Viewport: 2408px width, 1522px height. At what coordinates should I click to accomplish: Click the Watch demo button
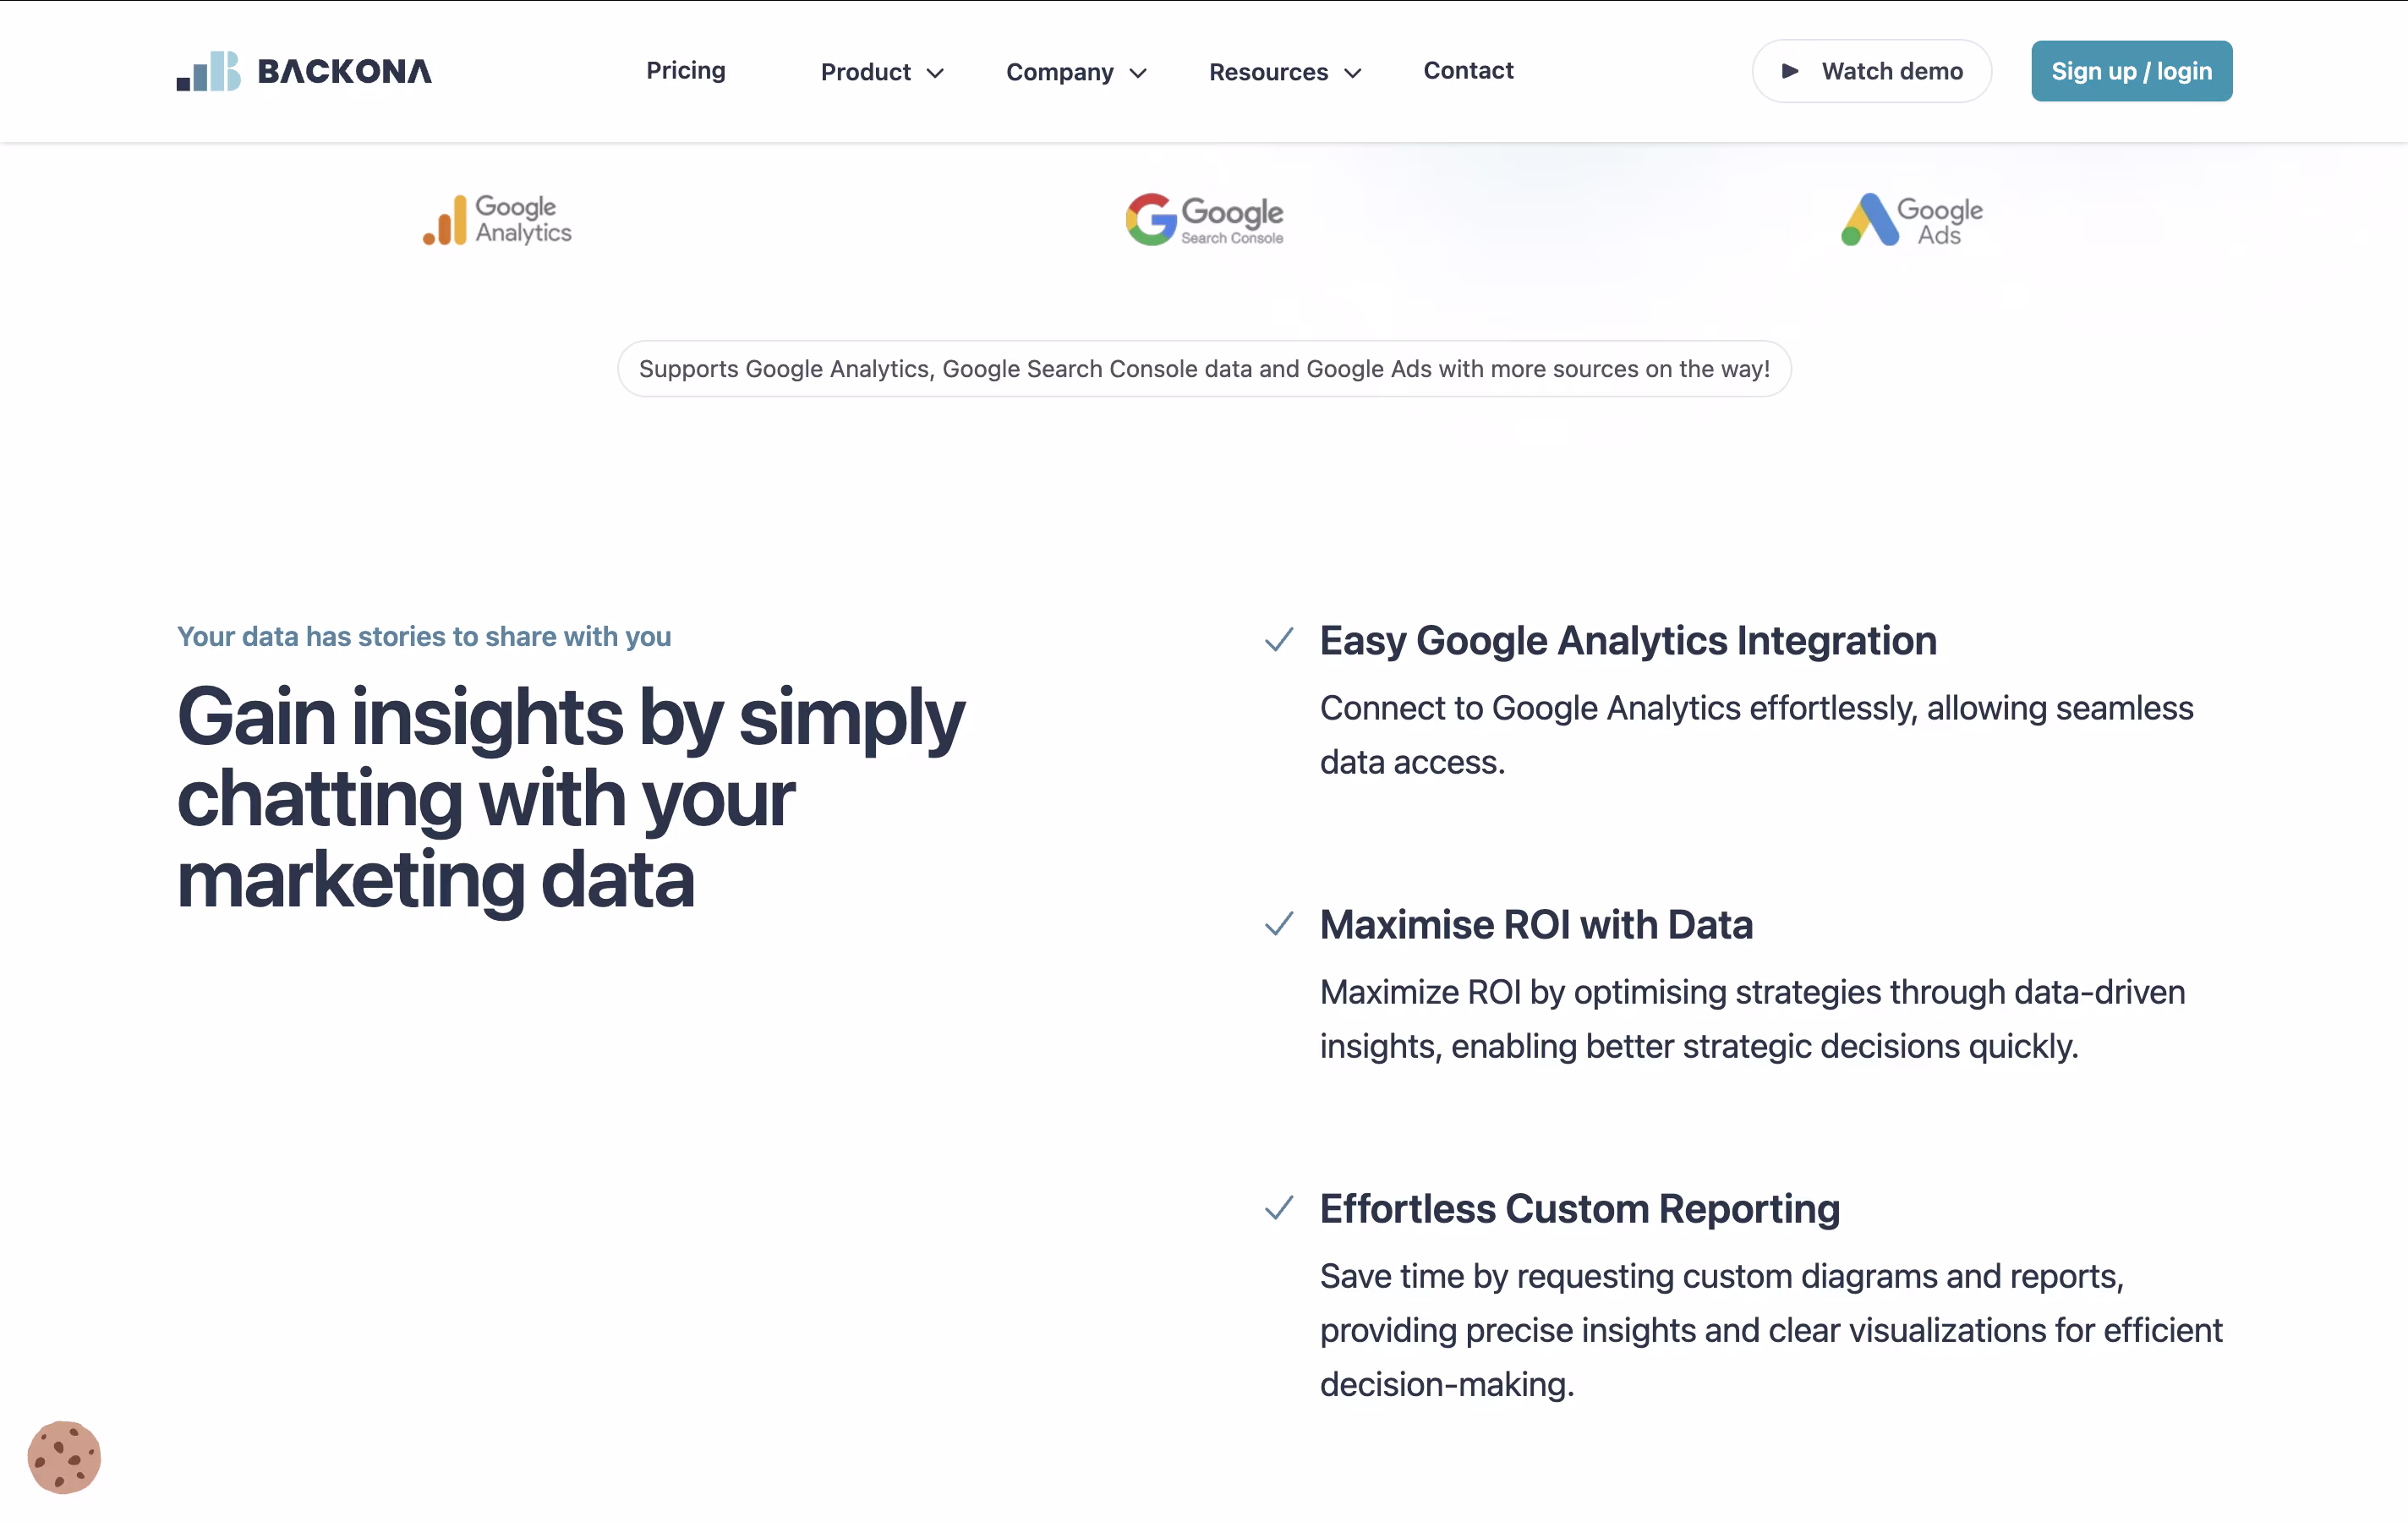click(x=1871, y=71)
